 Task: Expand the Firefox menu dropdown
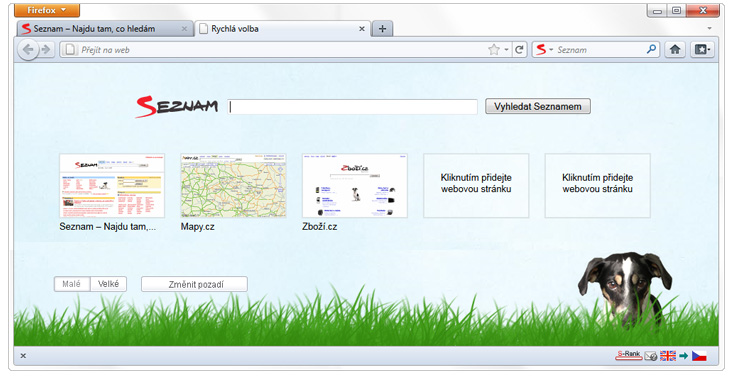tap(47, 10)
